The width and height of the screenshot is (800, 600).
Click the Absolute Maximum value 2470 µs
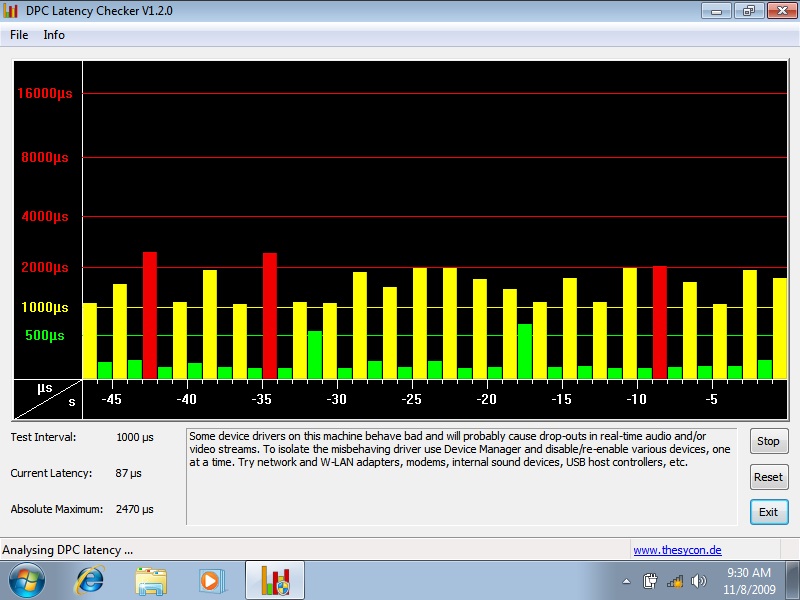coord(135,509)
